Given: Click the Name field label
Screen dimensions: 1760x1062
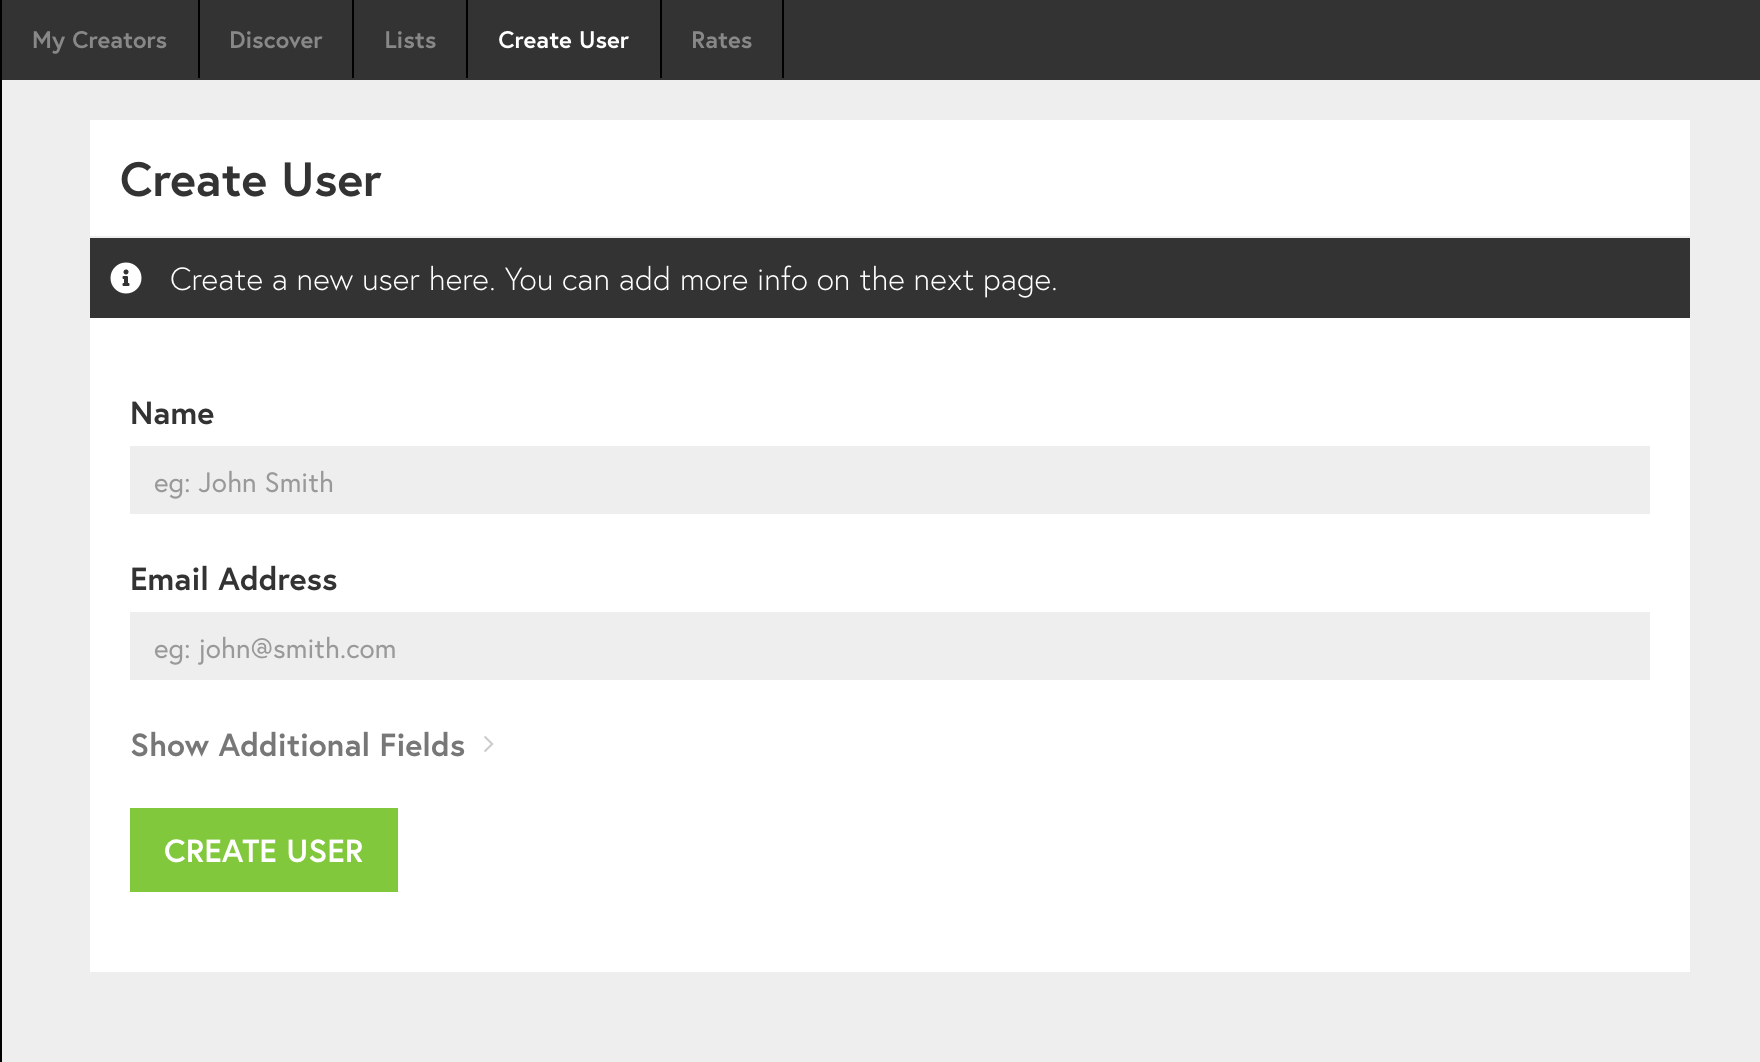Looking at the screenshot, I should 172,413.
